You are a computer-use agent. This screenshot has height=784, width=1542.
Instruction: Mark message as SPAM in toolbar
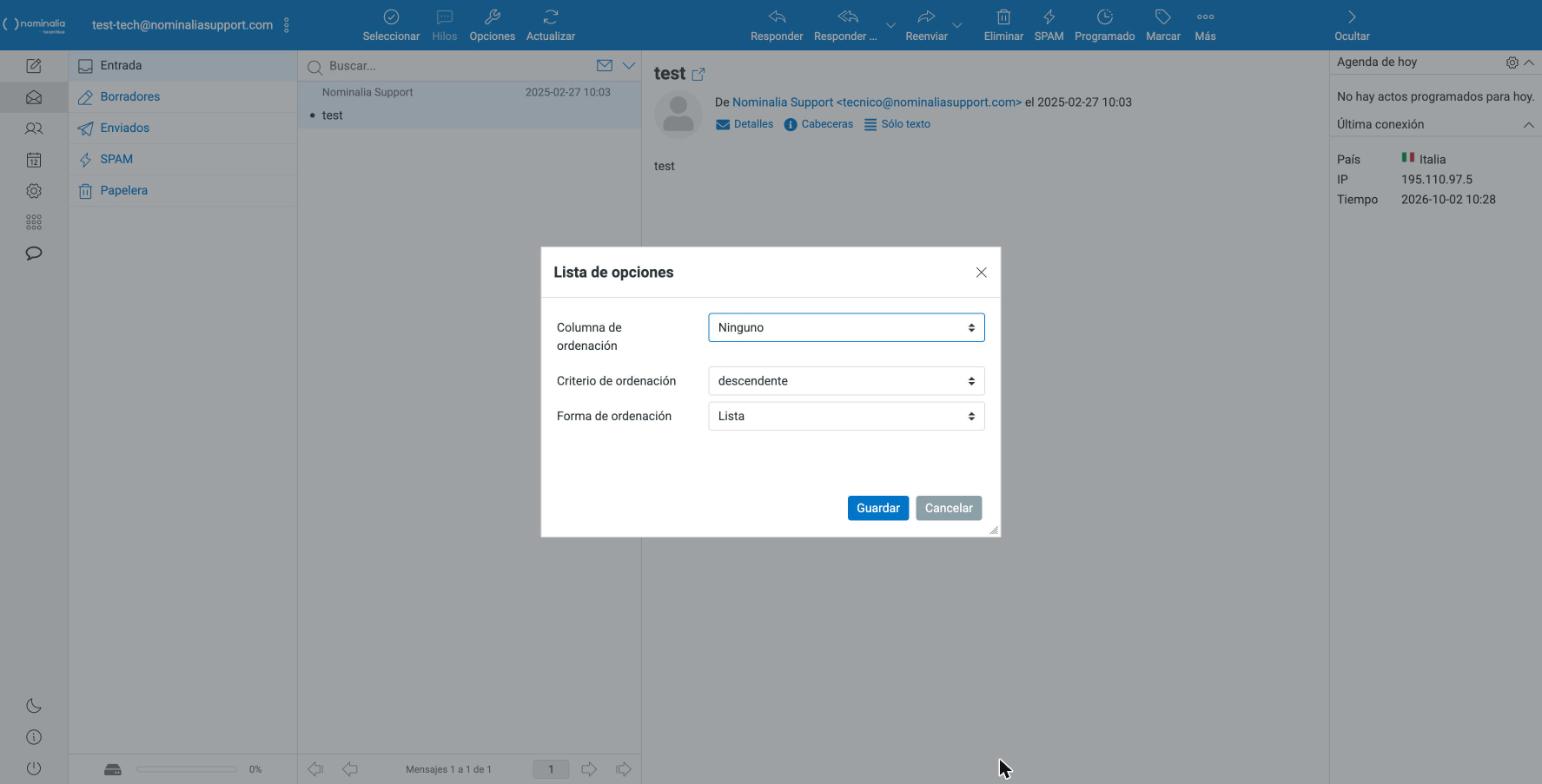pyautogui.click(x=1048, y=25)
